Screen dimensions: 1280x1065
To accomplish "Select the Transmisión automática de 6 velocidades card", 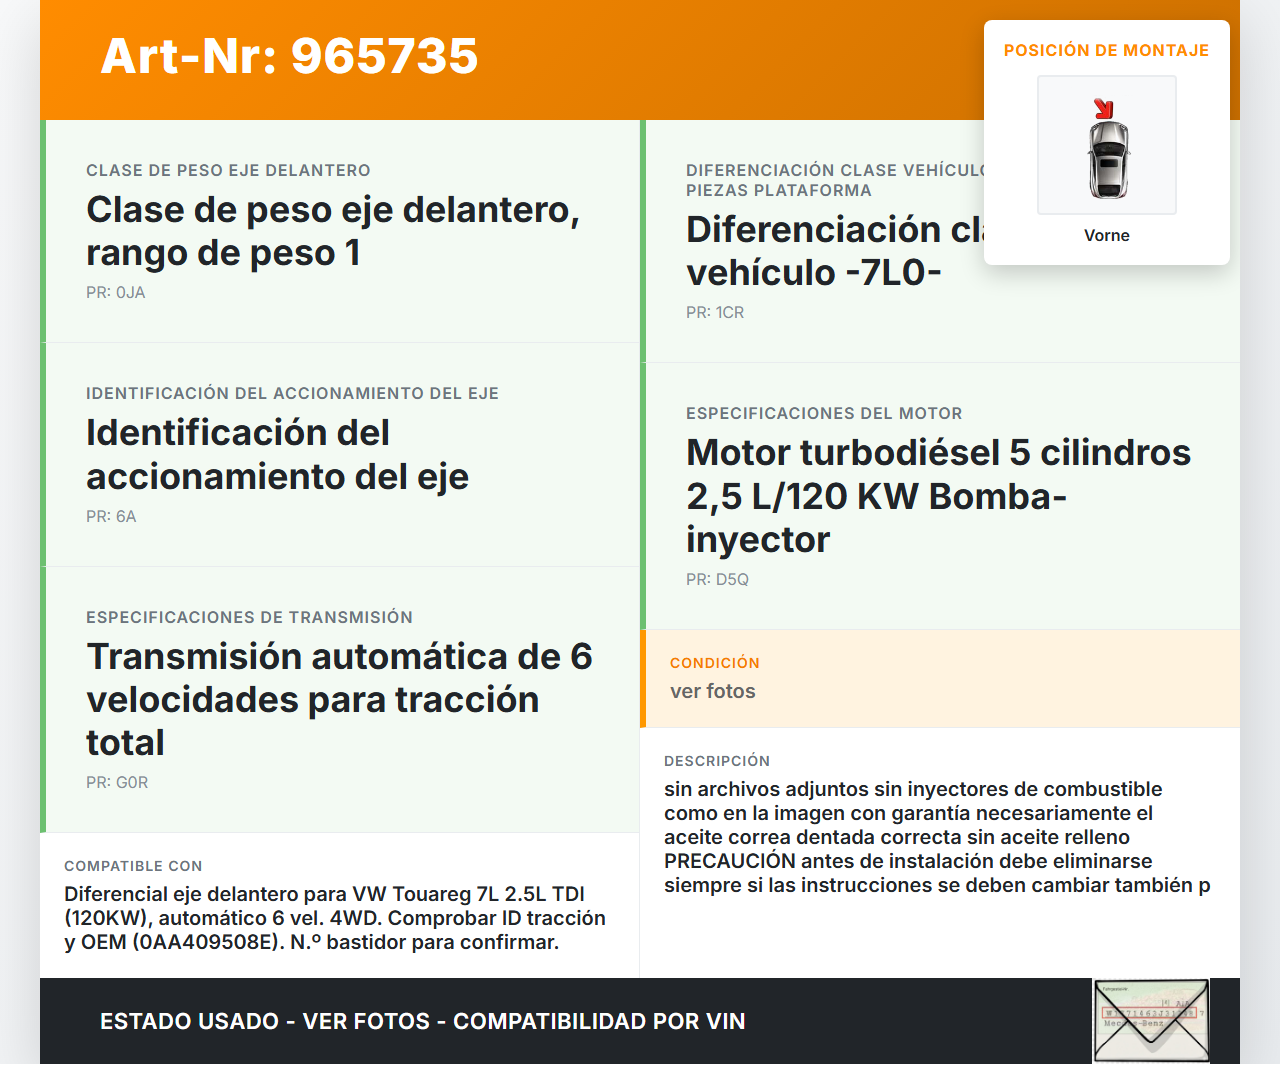I will 339,699.
